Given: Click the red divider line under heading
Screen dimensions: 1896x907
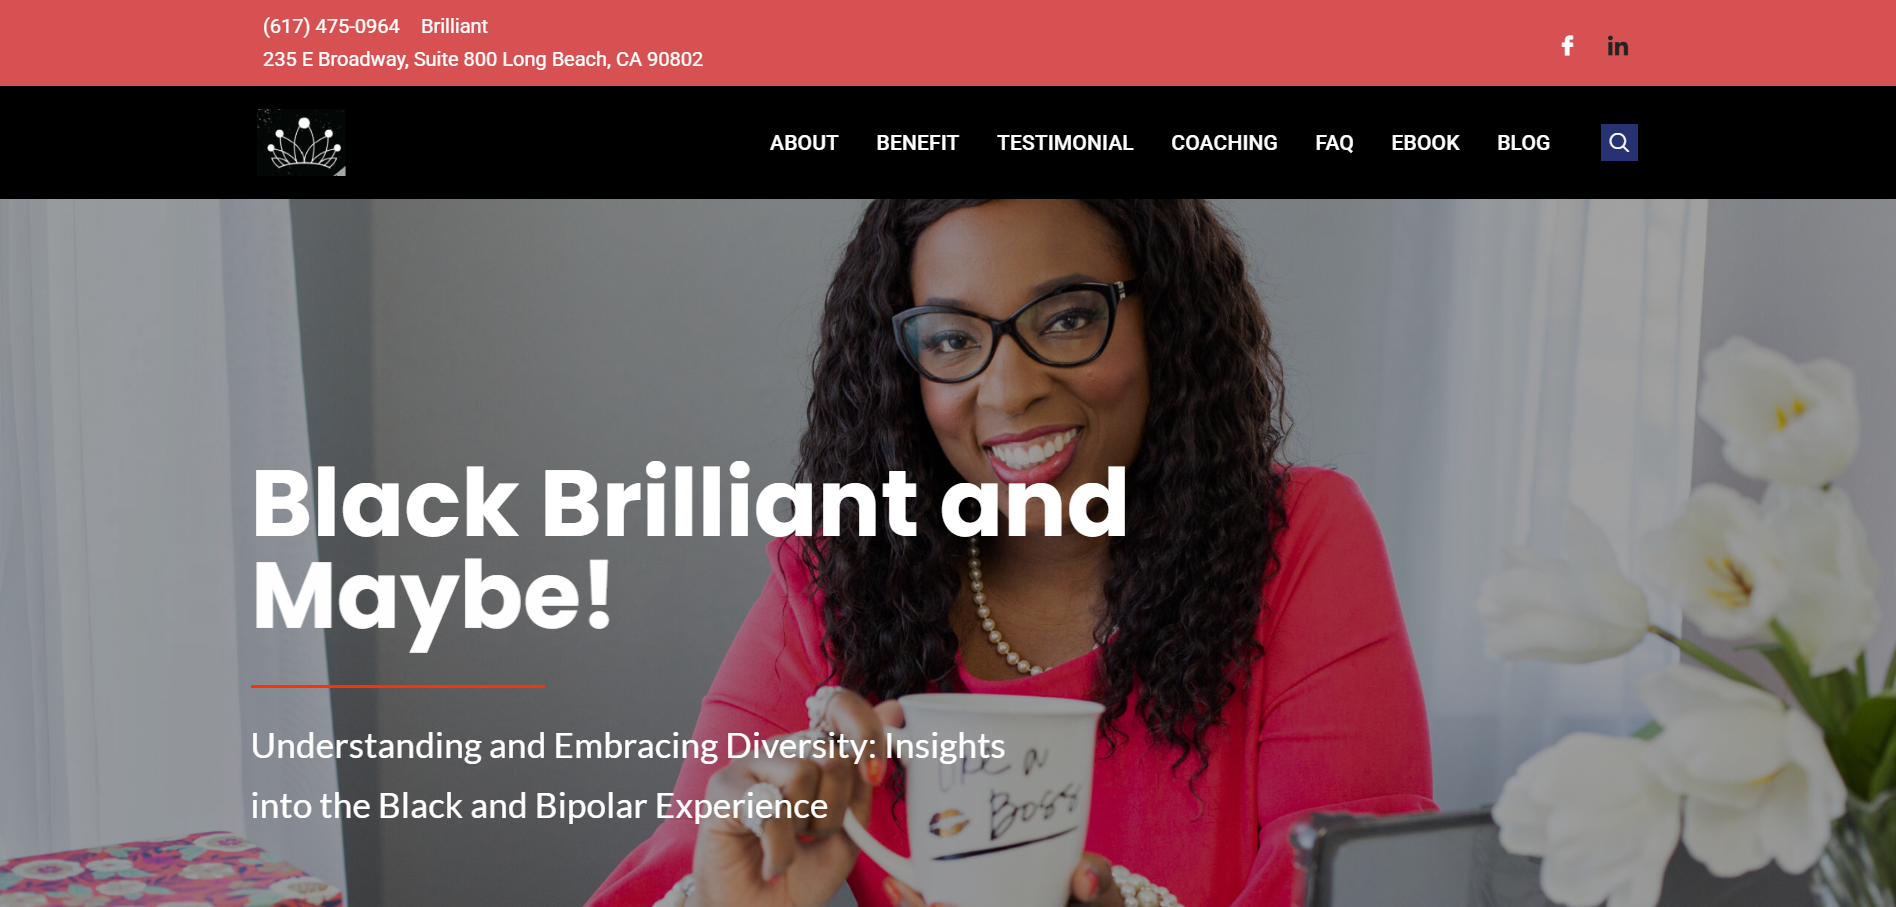Looking at the screenshot, I should click(398, 686).
